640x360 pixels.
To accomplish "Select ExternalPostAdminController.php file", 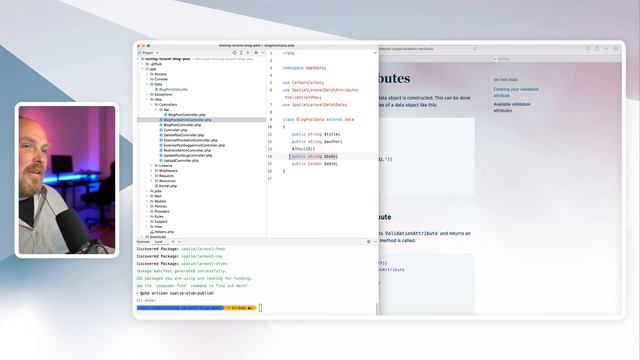I will coord(188,140).
